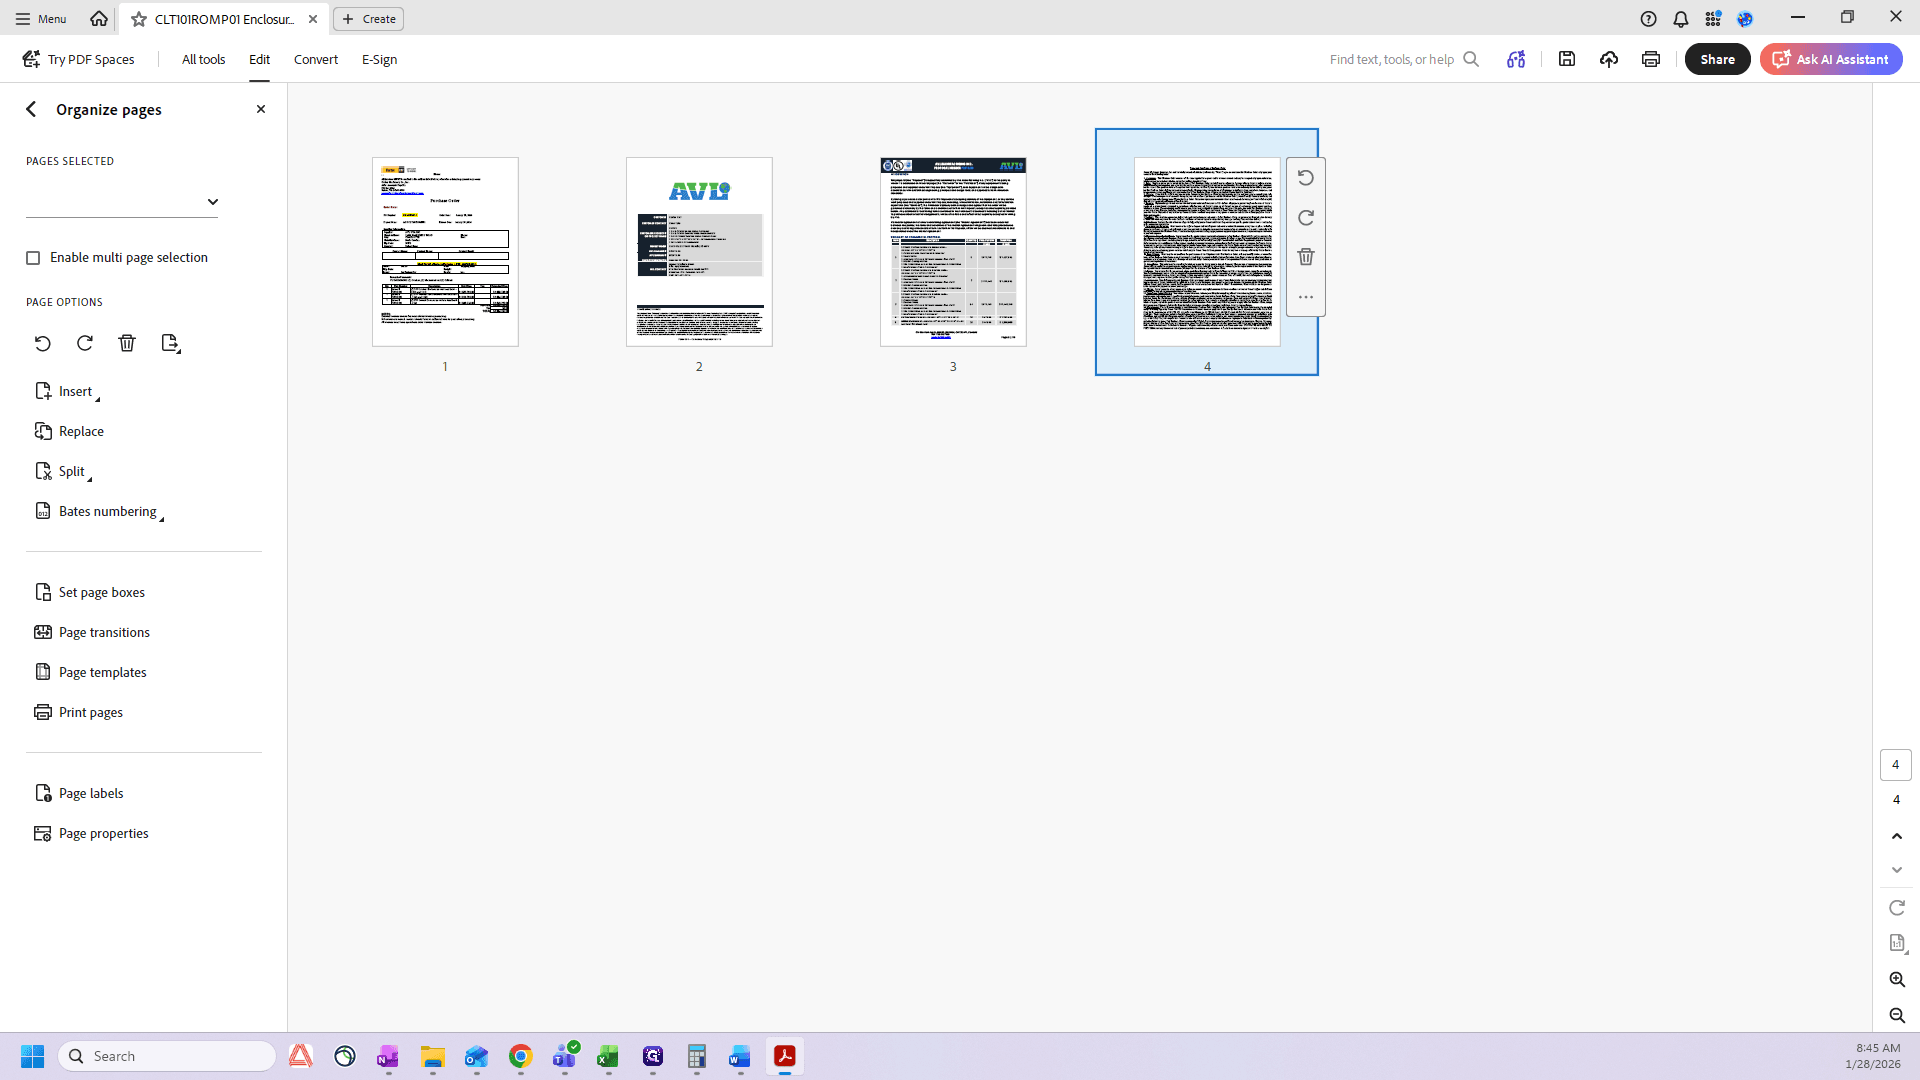This screenshot has height=1080, width=1920.
Task: Click Try PDF Spaces
Action: pos(78,59)
